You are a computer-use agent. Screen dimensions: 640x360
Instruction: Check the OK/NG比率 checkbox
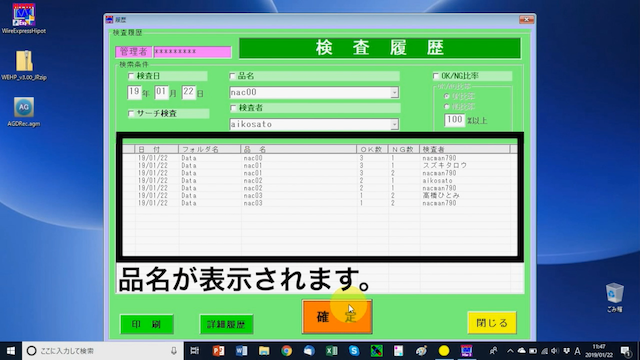tap(436, 76)
